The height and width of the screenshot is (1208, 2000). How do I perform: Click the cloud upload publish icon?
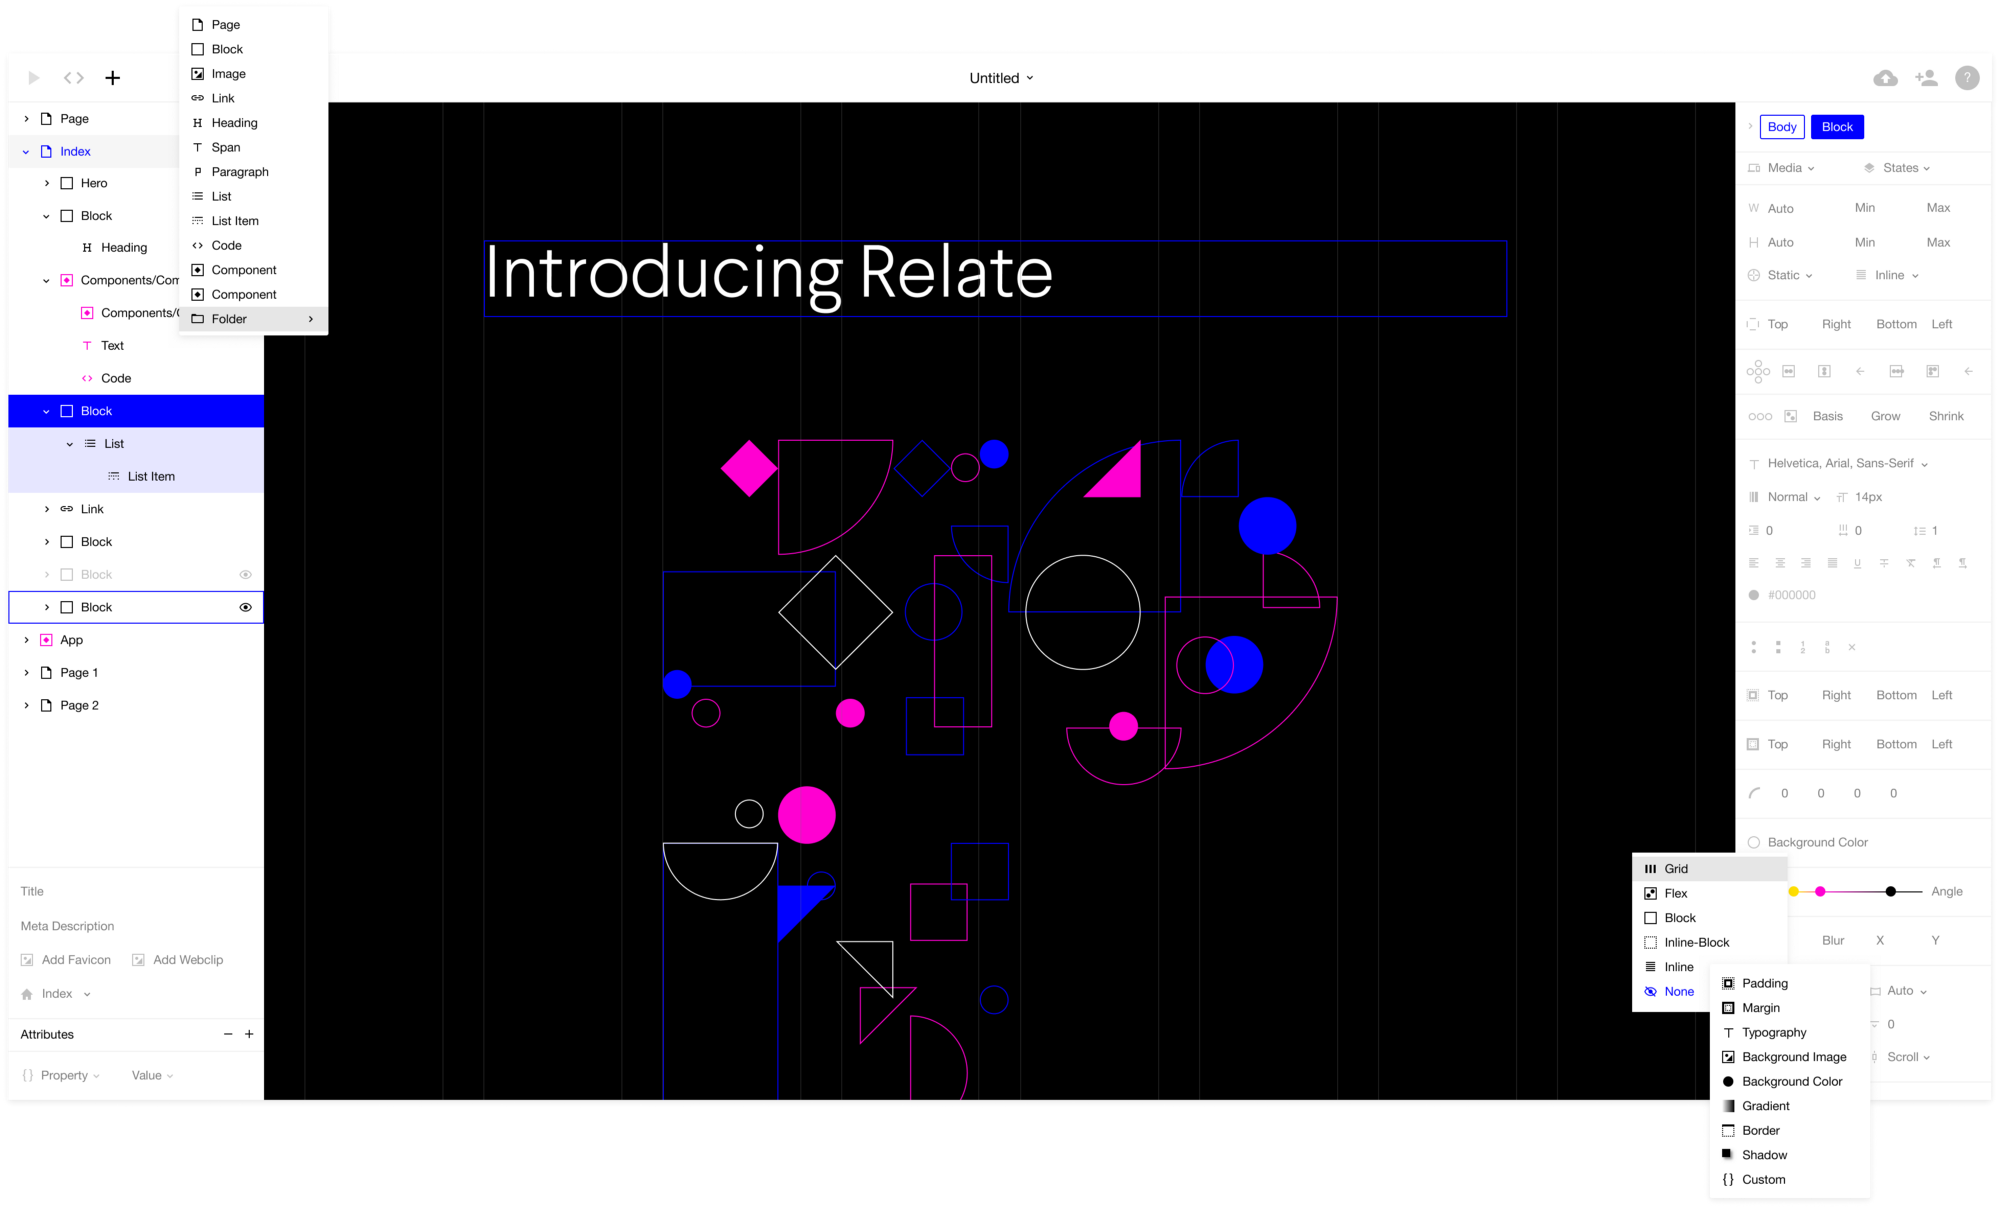pos(1885,78)
